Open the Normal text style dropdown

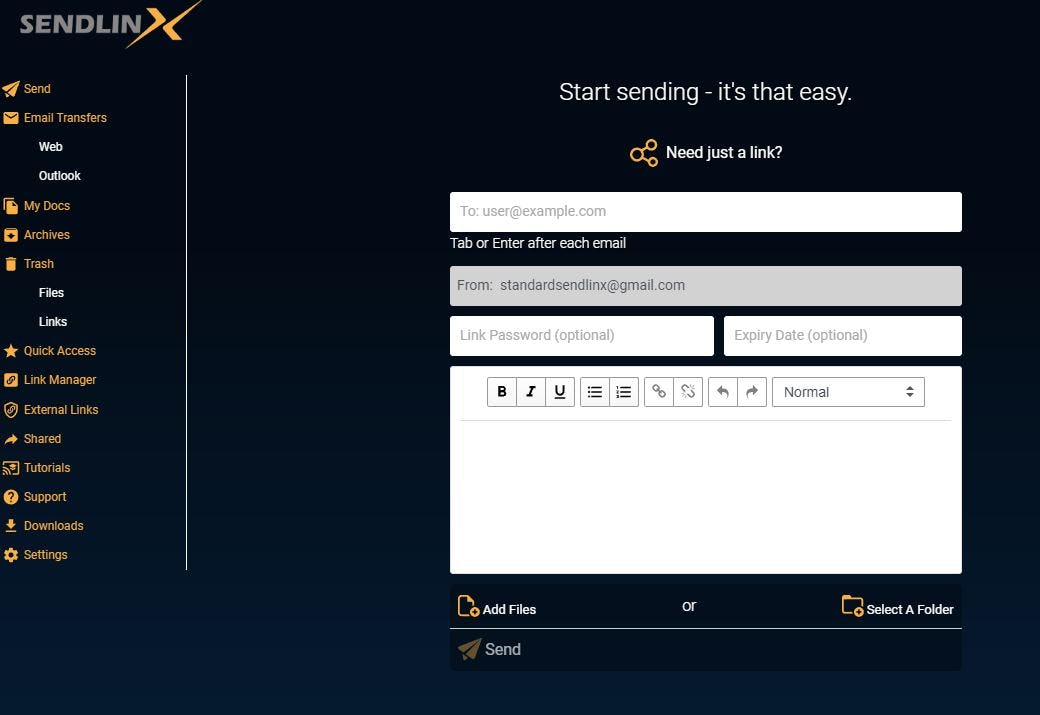(847, 391)
